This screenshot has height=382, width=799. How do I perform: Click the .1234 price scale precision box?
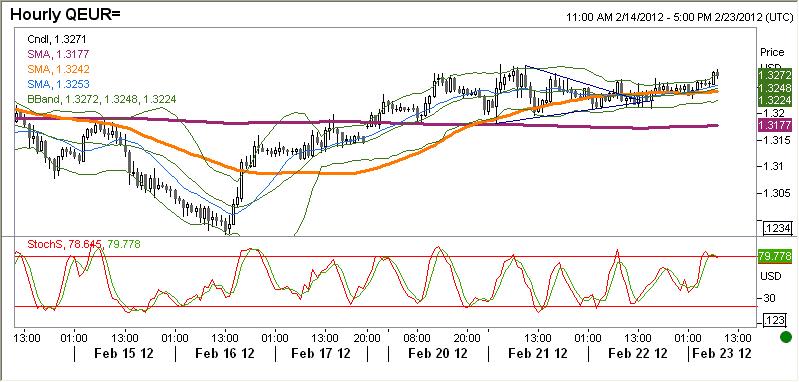pyautogui.click(x=774, y=228)
